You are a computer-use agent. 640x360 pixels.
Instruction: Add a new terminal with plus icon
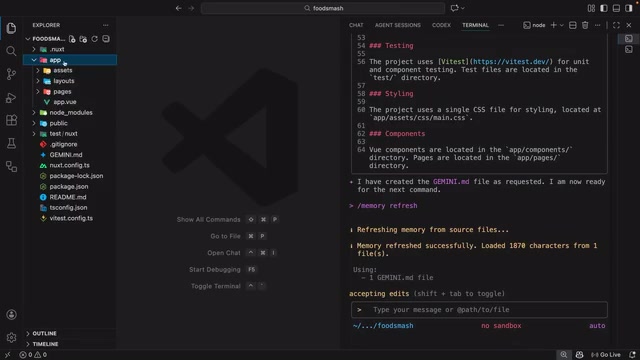point(553,25)
